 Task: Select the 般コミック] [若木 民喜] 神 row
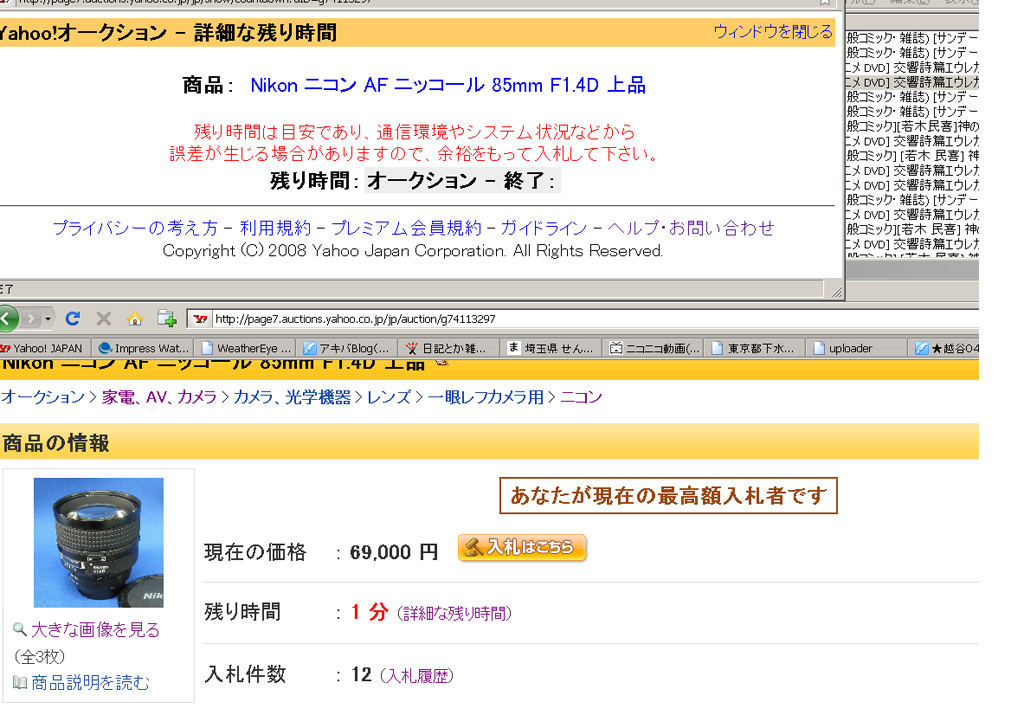[912, 155]
